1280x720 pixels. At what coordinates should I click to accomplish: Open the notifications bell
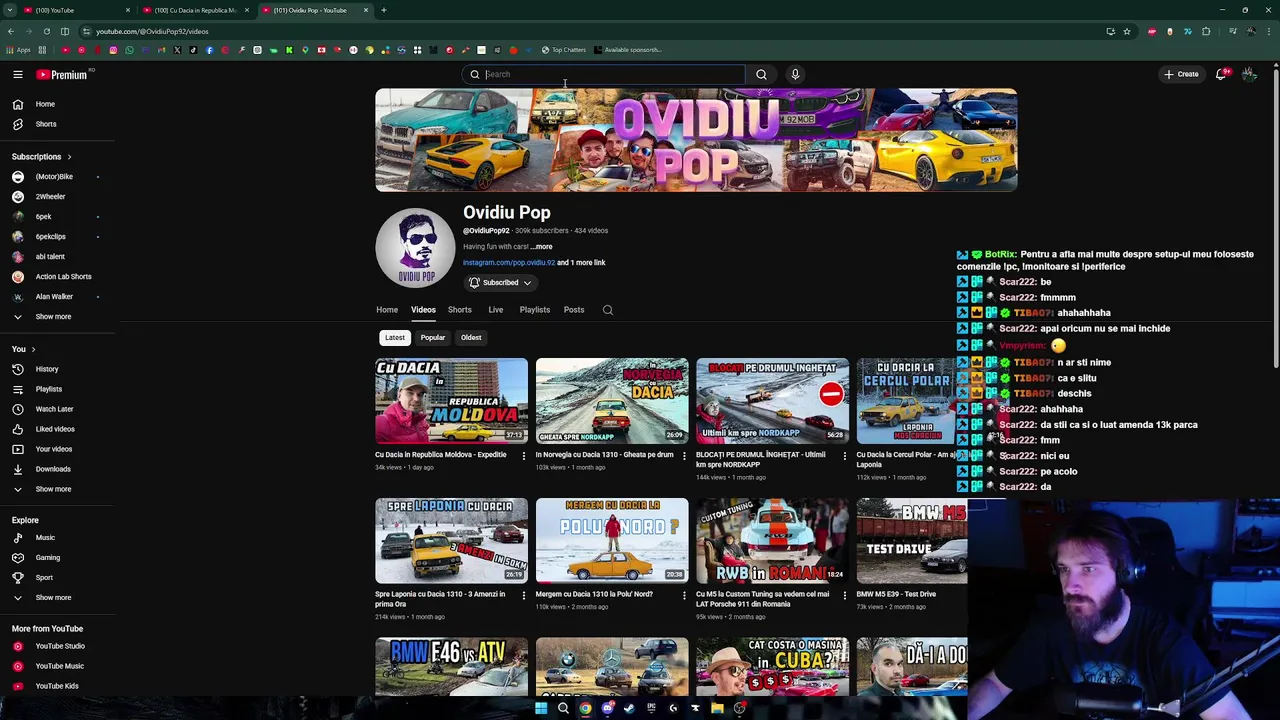pos(1220,74)
